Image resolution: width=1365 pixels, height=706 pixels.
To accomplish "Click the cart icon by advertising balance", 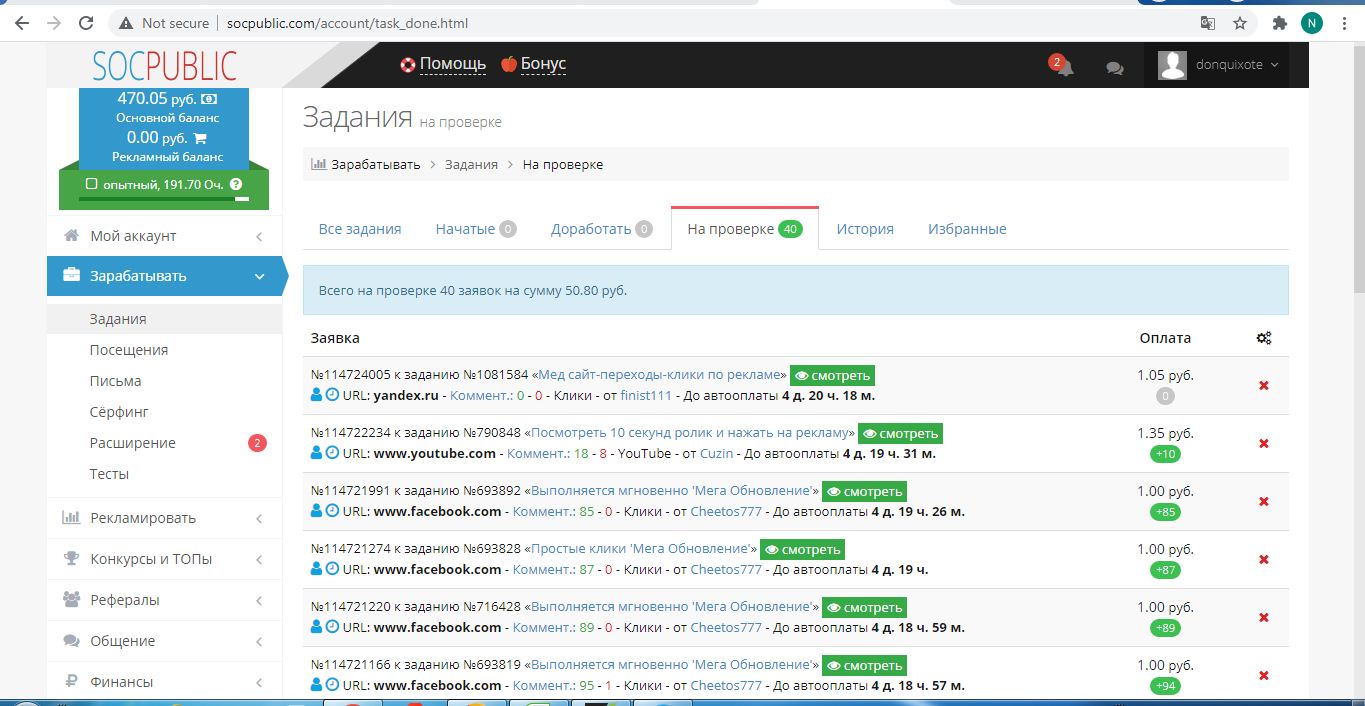I will click(x=199, y=138).
